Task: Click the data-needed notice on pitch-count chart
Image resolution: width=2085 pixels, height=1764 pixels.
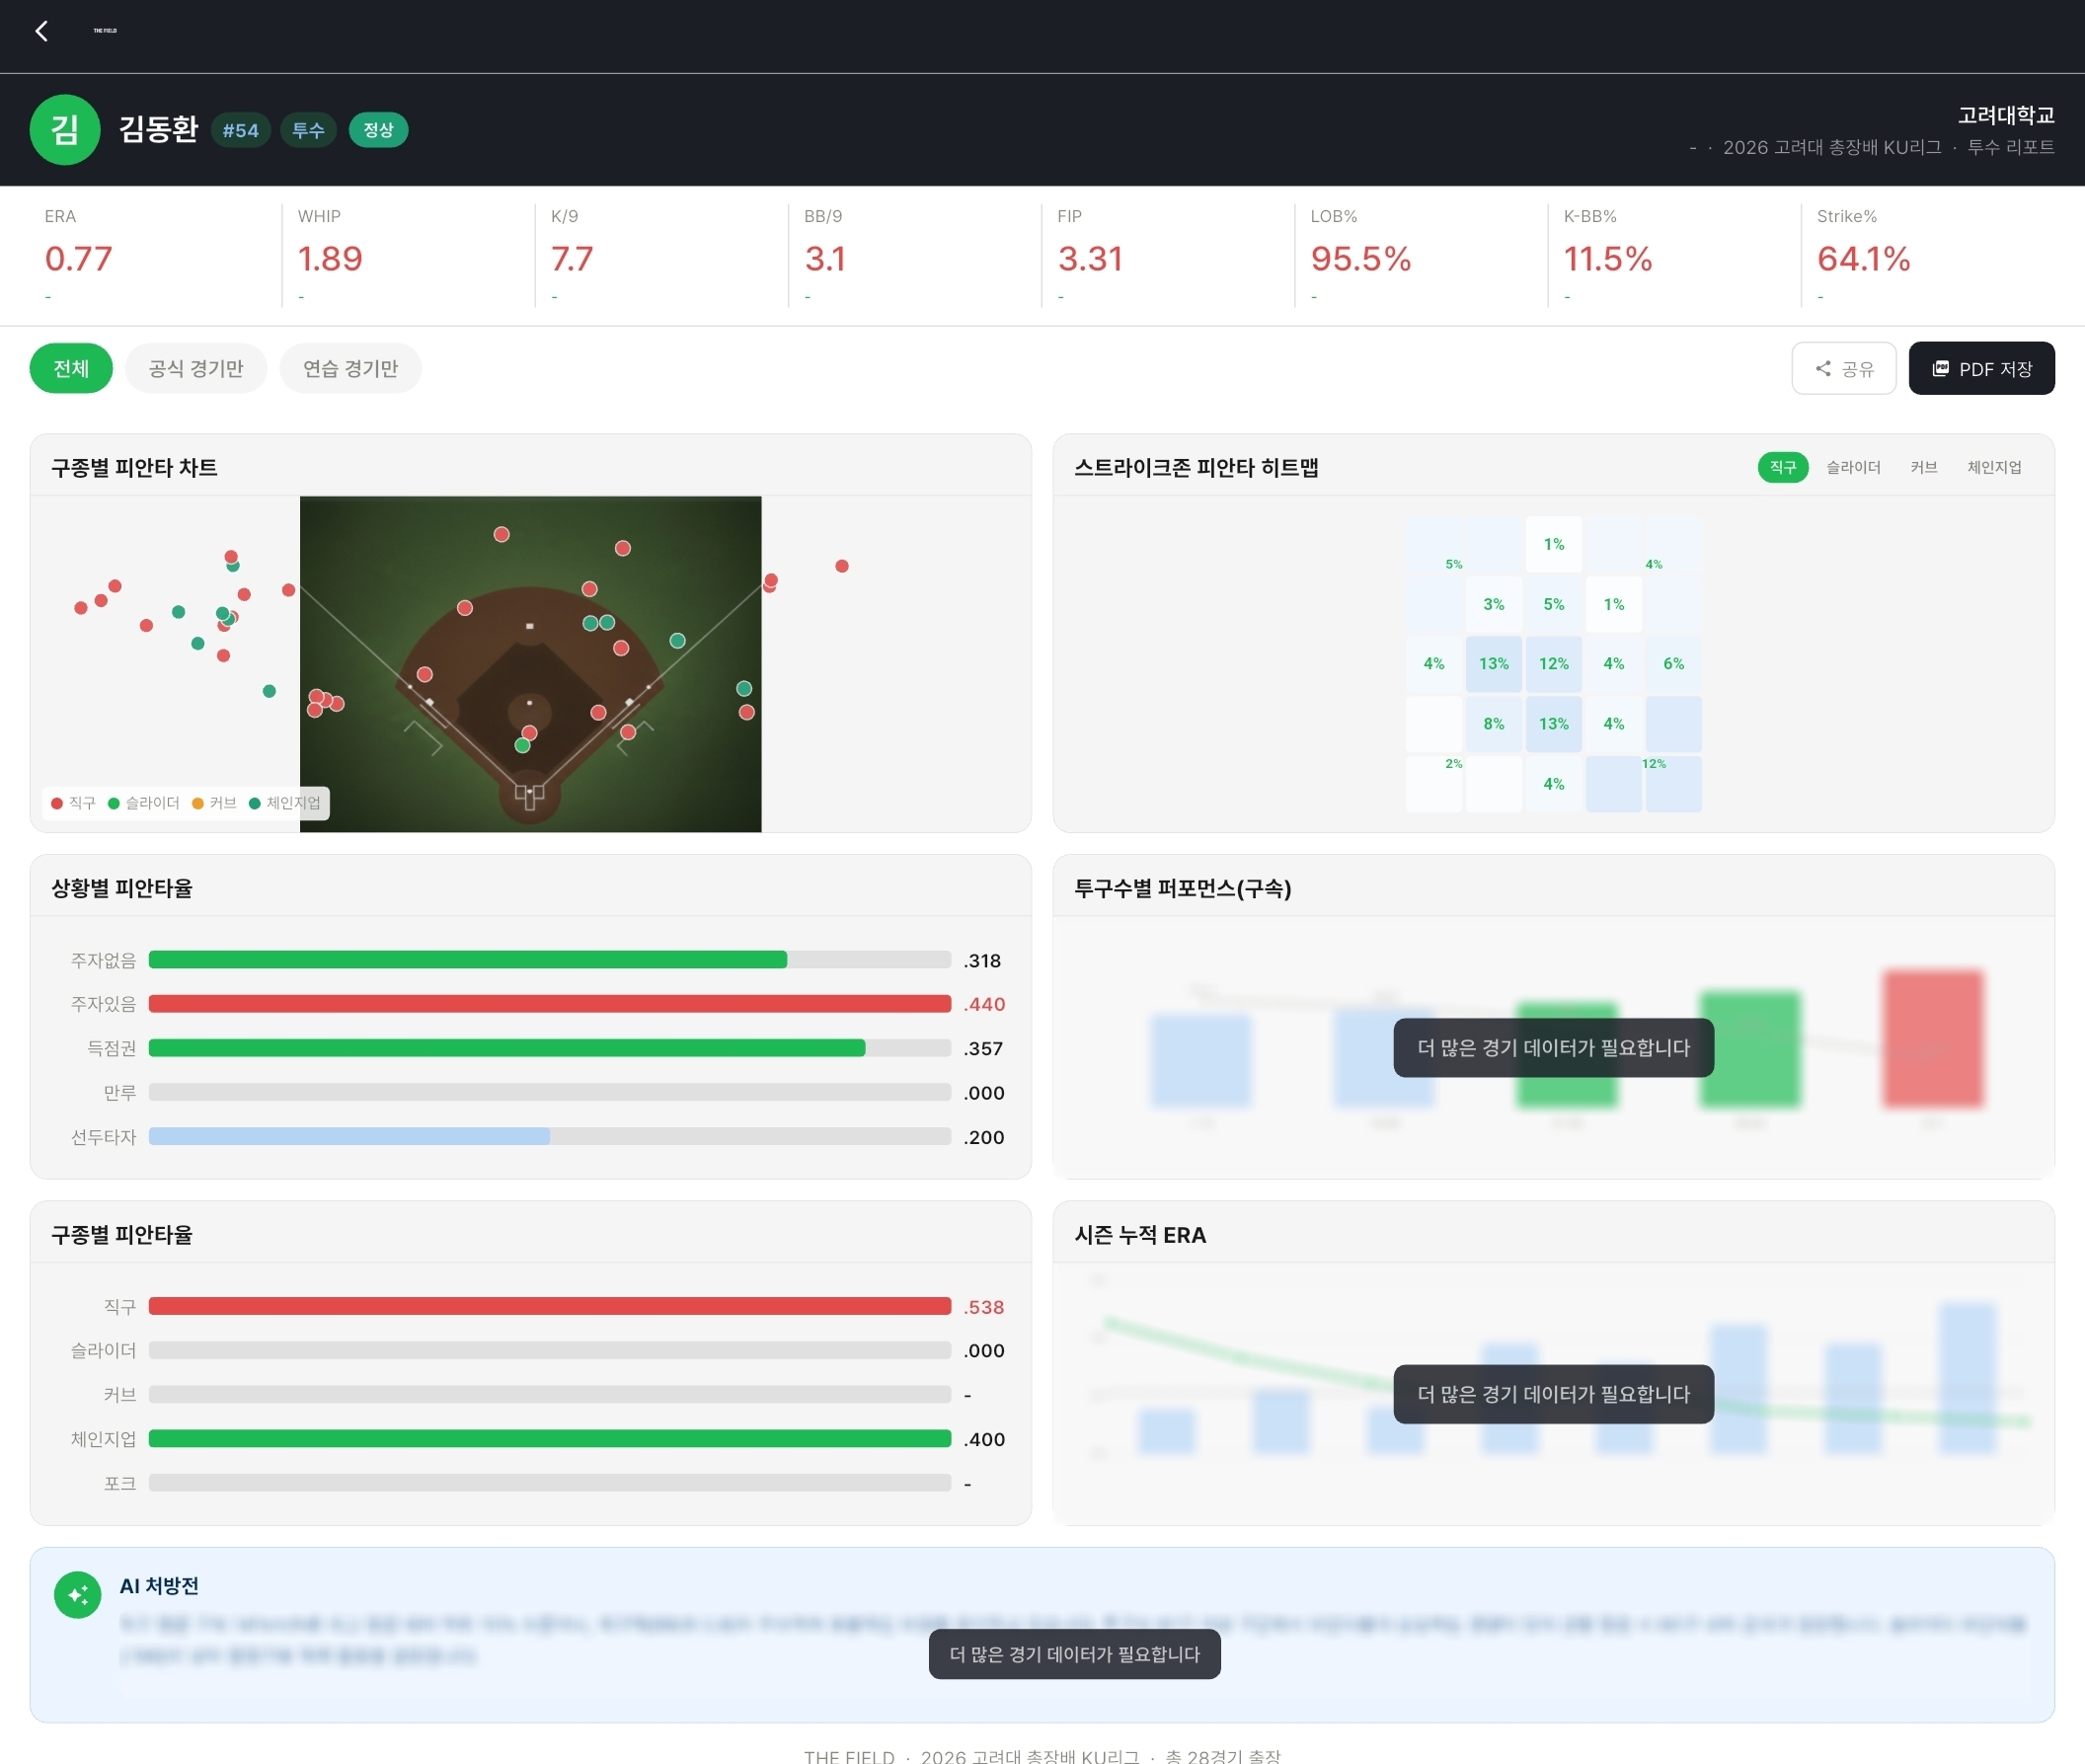Action: pos(1553,1048)
